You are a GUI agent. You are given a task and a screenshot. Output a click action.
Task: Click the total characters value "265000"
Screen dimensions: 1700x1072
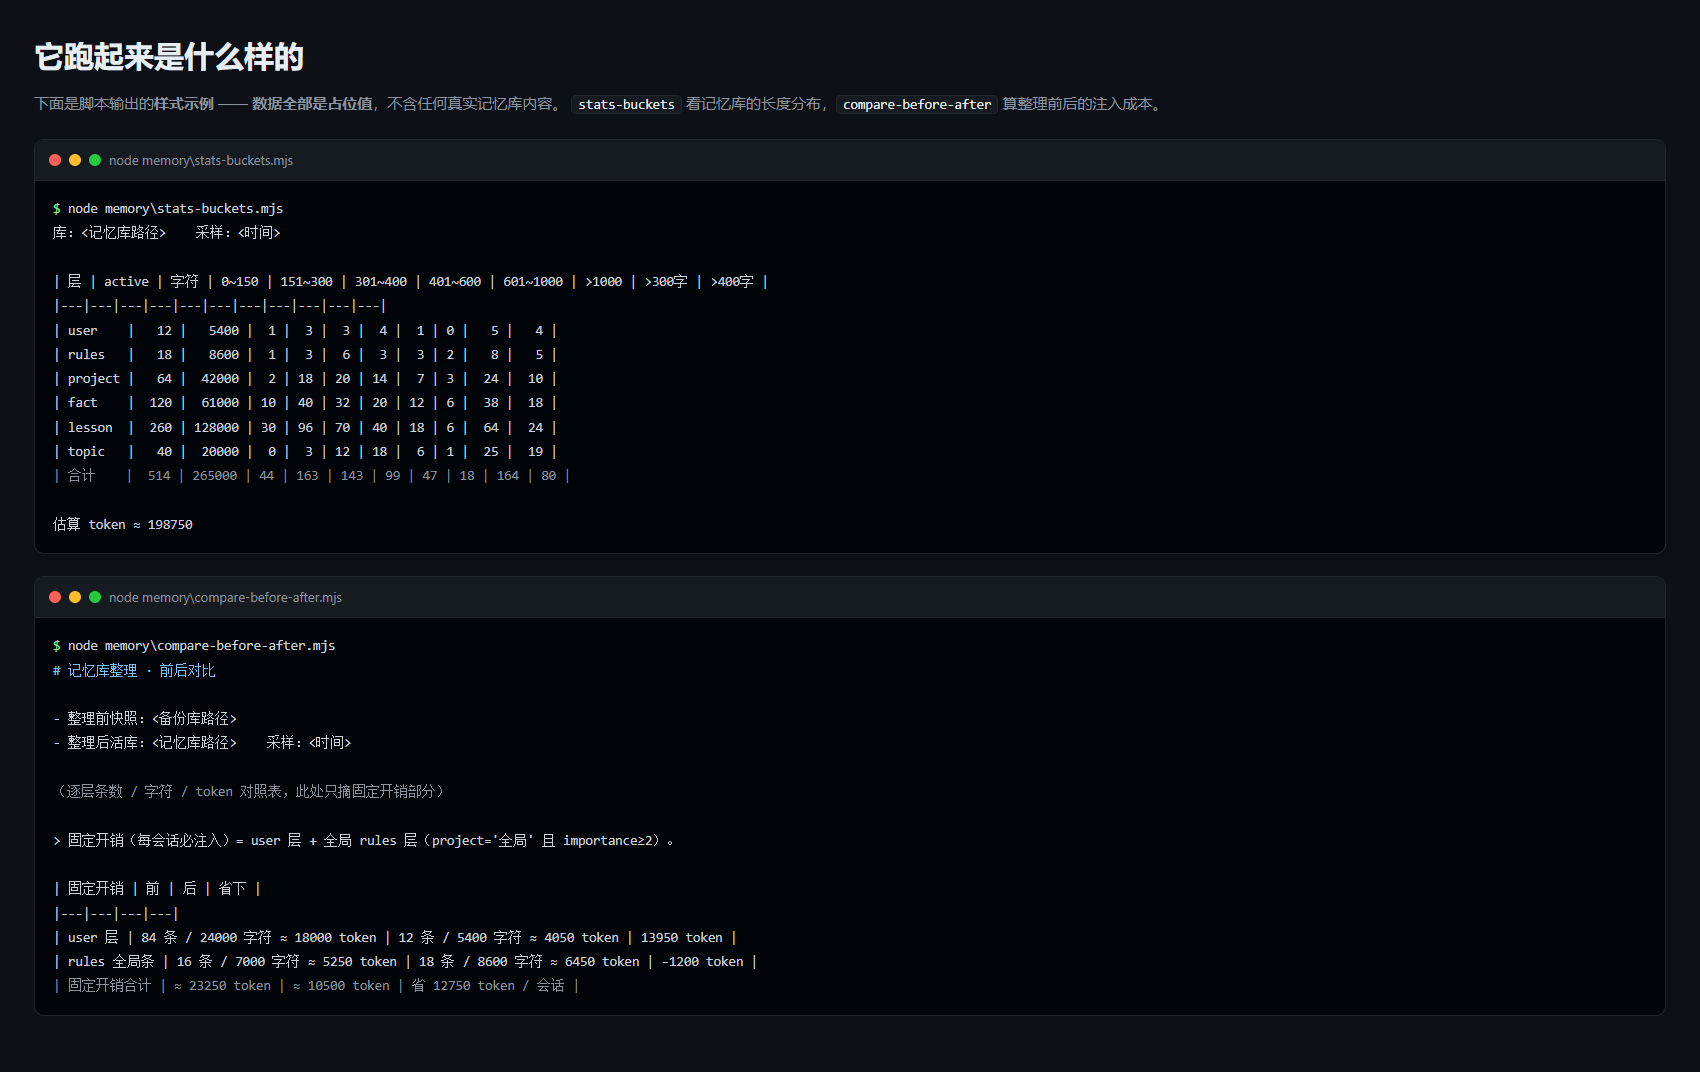215,475
